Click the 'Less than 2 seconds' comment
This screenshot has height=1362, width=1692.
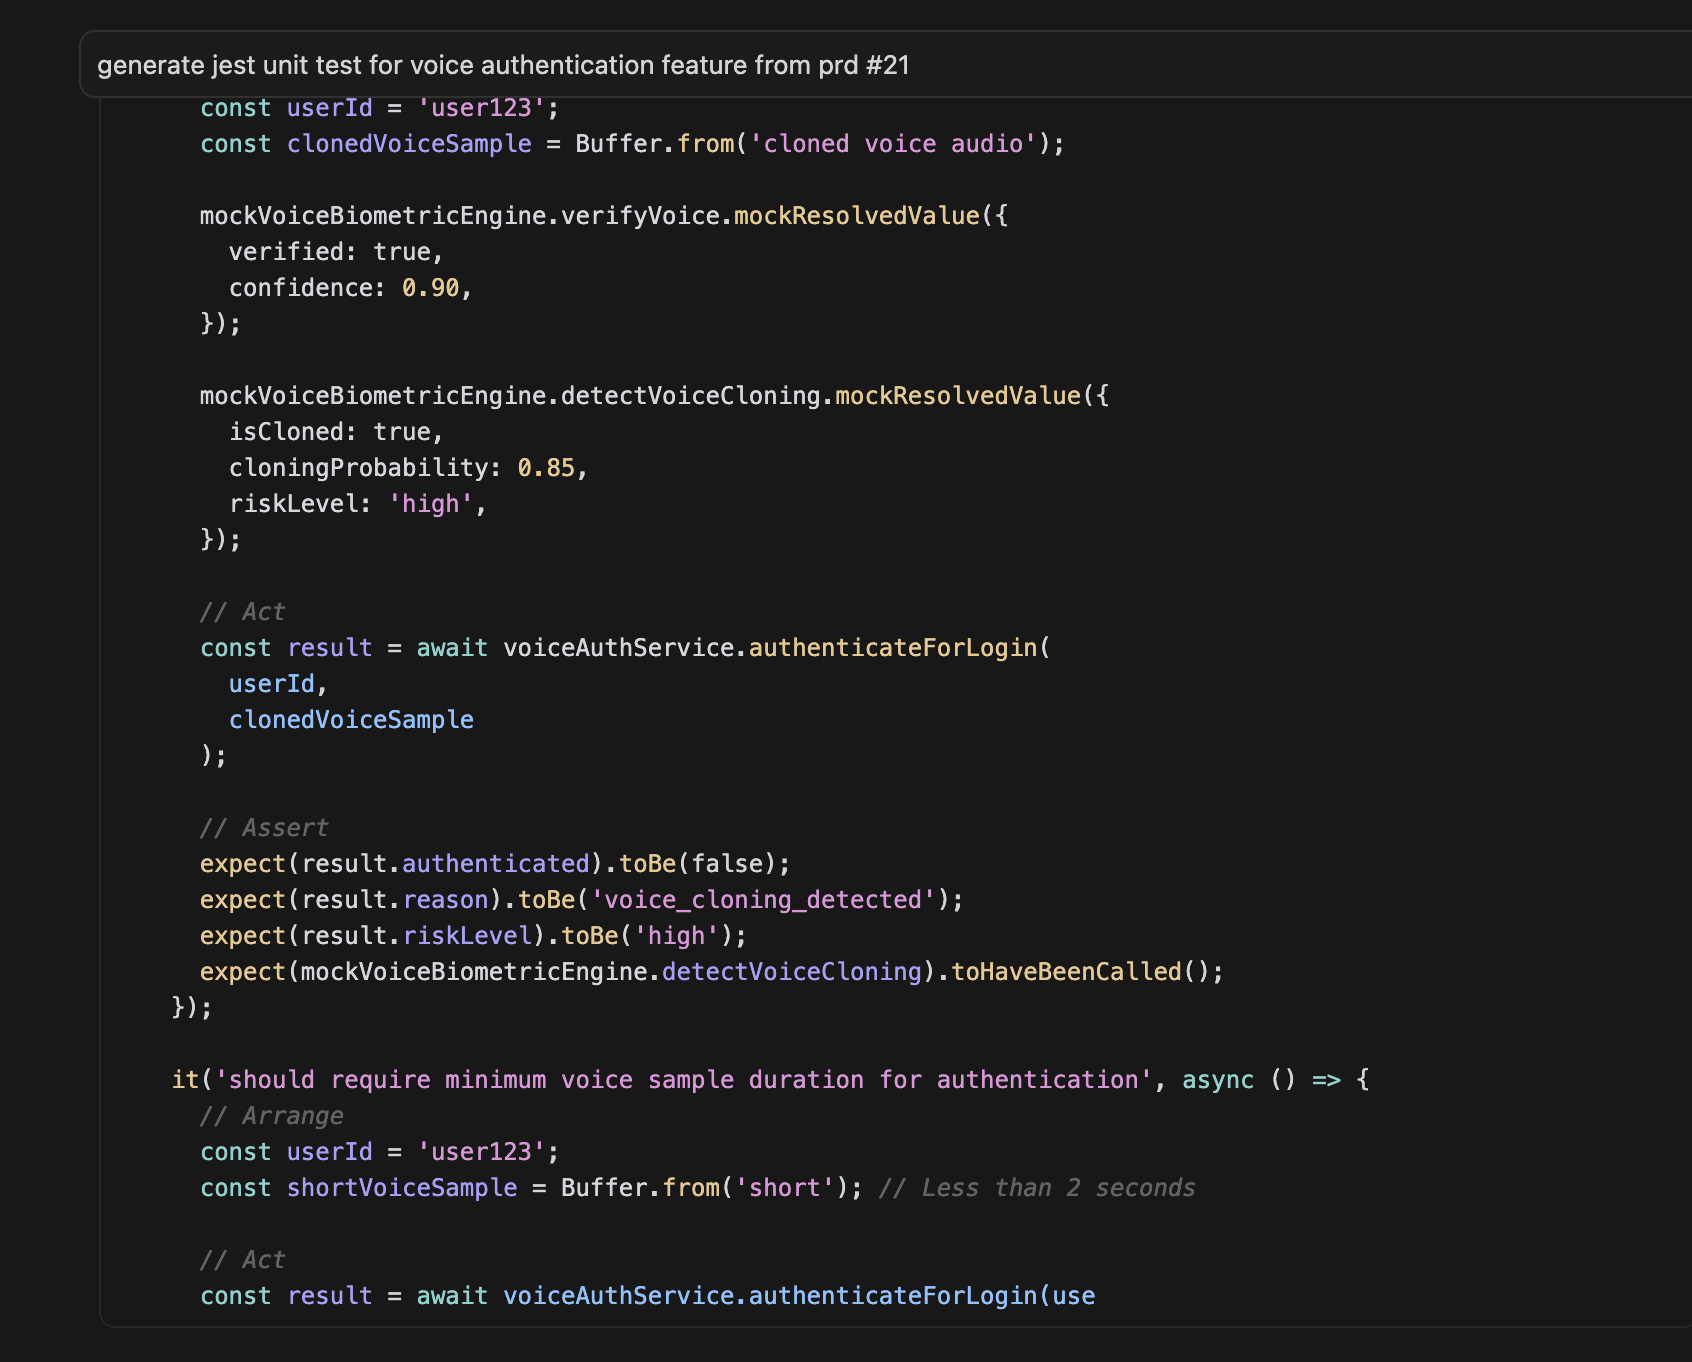coord(1037,1187)
